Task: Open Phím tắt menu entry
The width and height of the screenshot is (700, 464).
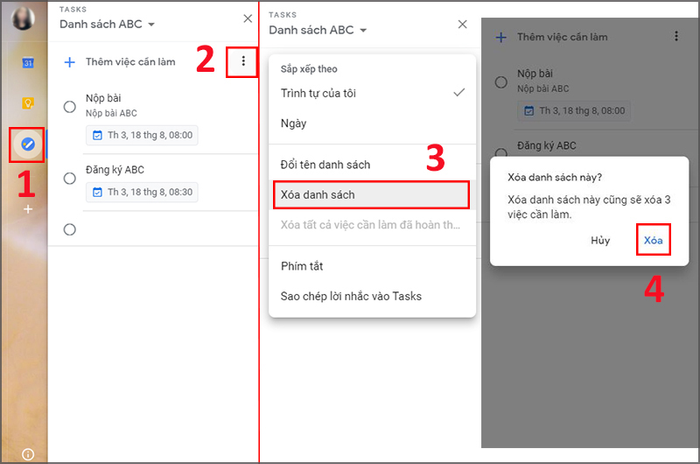Action: [372, 266]
